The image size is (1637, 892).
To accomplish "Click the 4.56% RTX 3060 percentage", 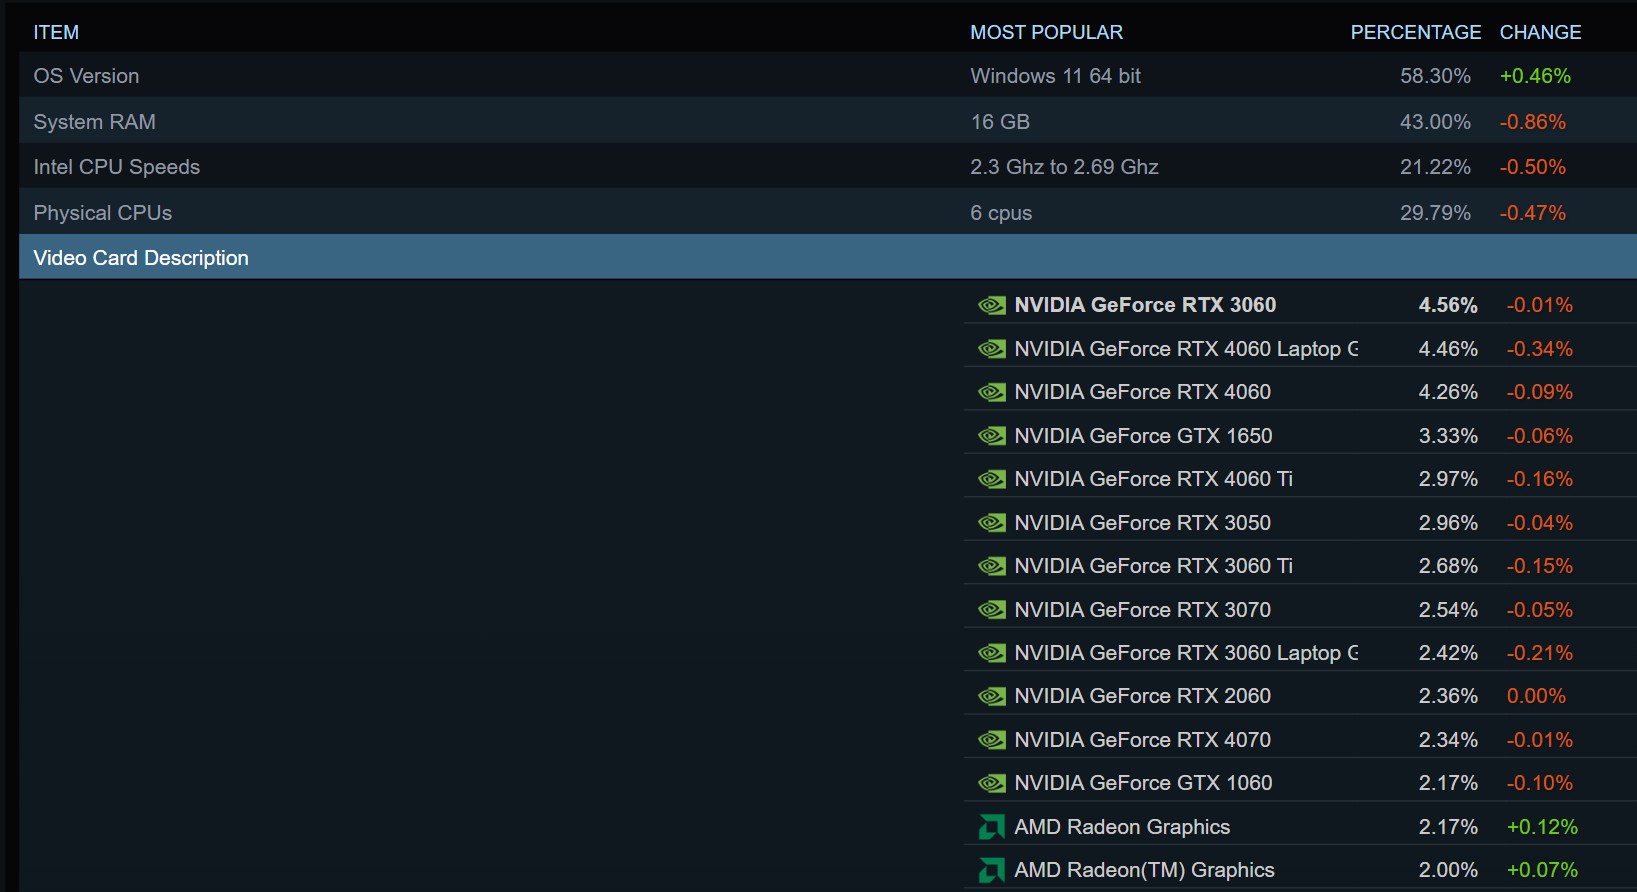I will tap(1448, 305).
